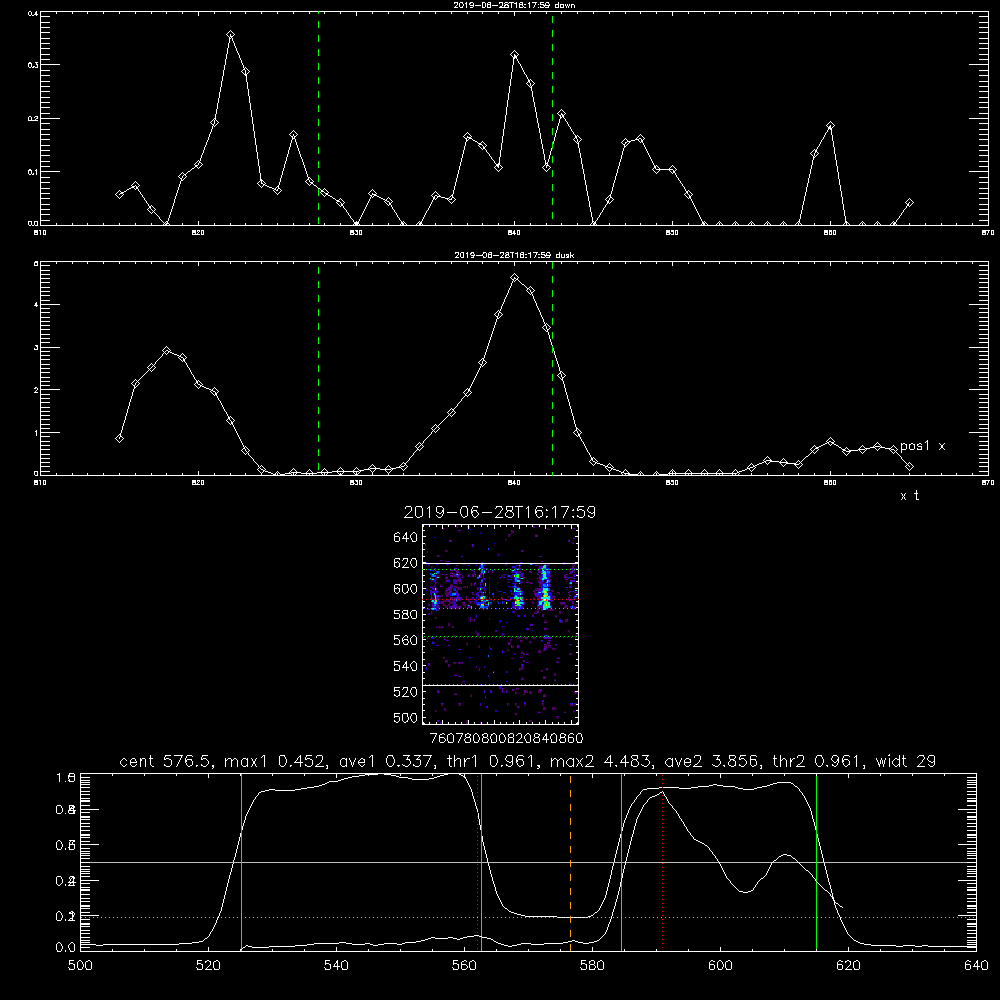Click the 640 label on the image y-axis
Screen dimensions: 1000x1000
(x=406, y=537)
